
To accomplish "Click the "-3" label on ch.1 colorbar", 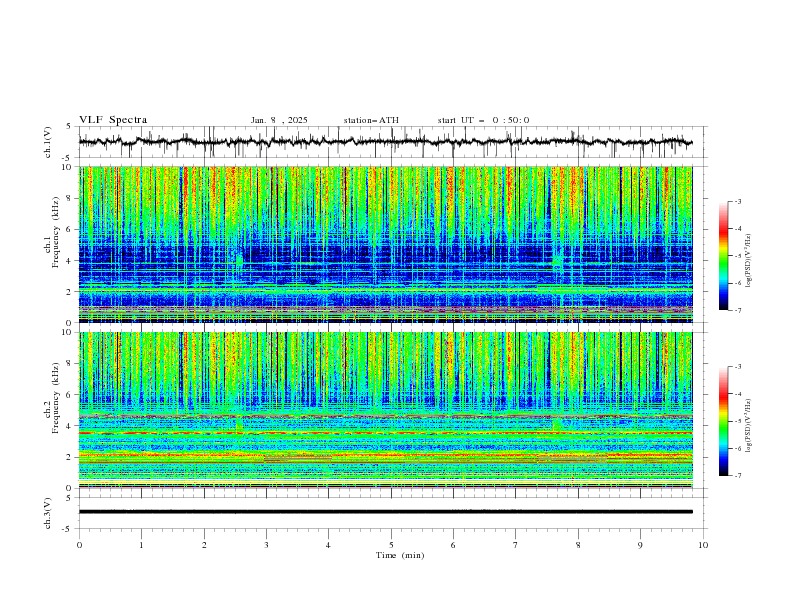I will click(737, 202).
